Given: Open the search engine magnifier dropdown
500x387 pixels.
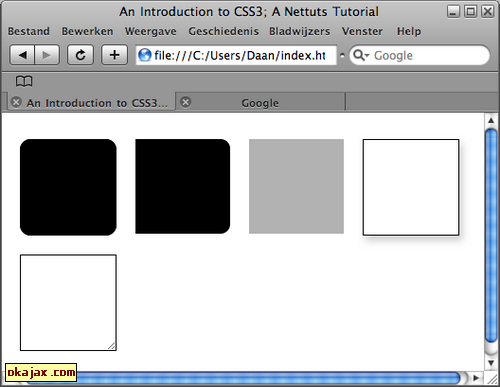Looking at the screenshot, I should 361,55.
